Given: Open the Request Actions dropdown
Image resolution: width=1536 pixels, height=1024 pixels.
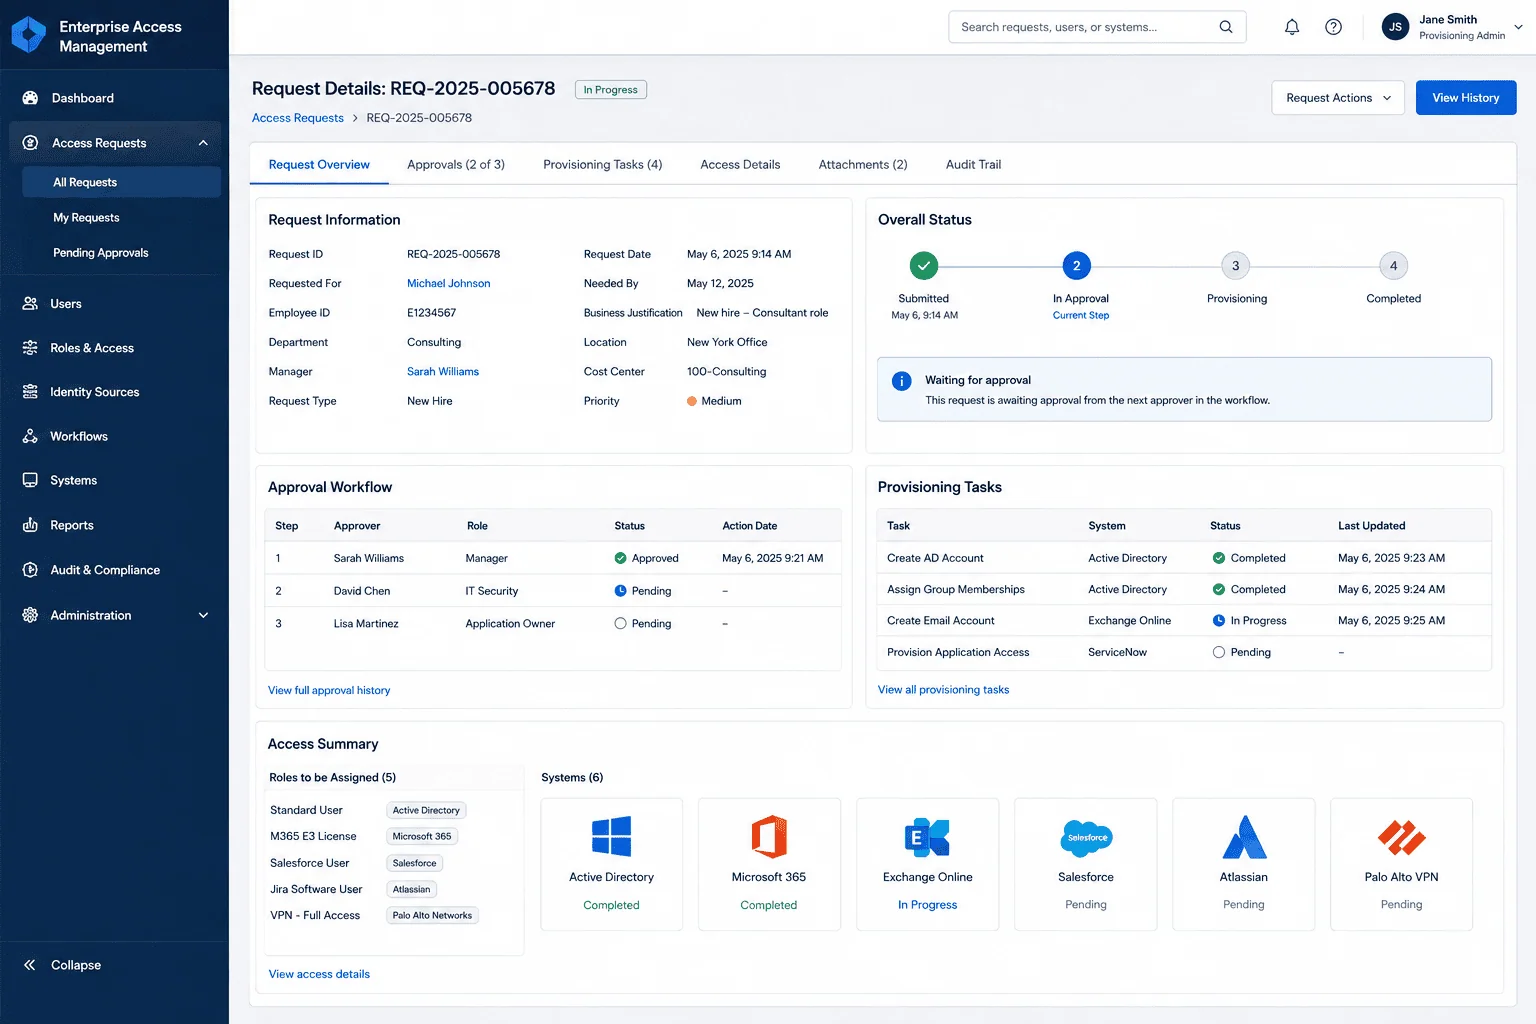Looking at the screenshot, I should tap(1338, 98).
